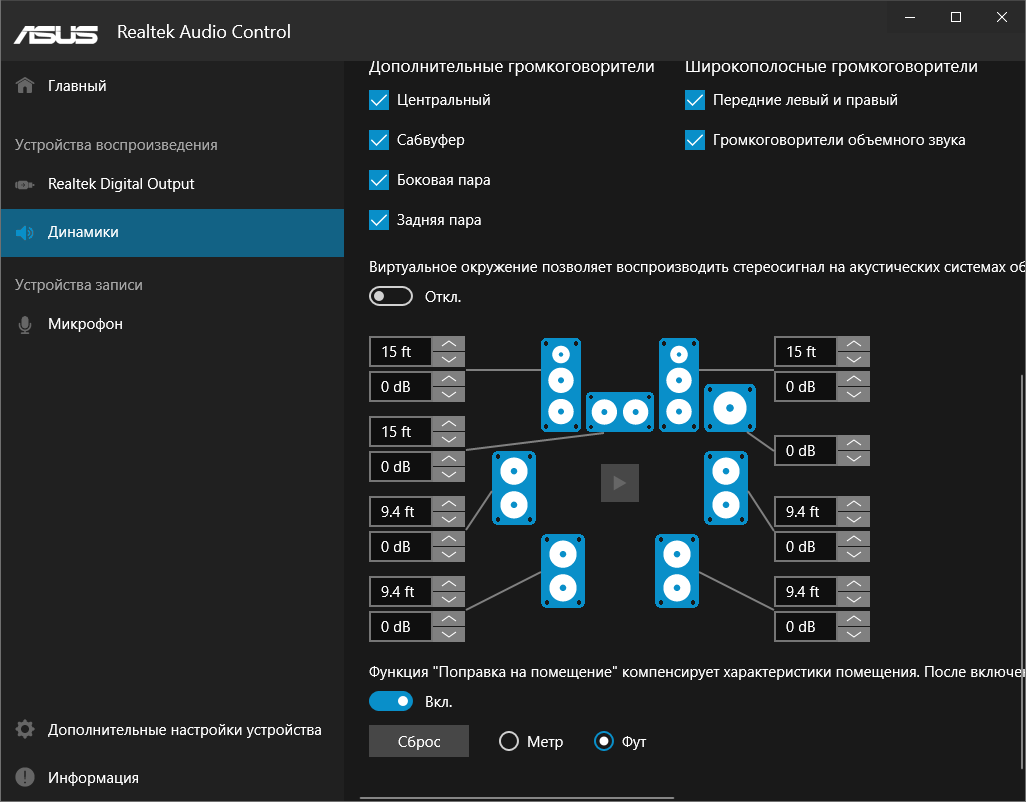Screen dimensions: 1026x802
Task: Click the front right speaker icon
Action: click(x=678, y=384)
